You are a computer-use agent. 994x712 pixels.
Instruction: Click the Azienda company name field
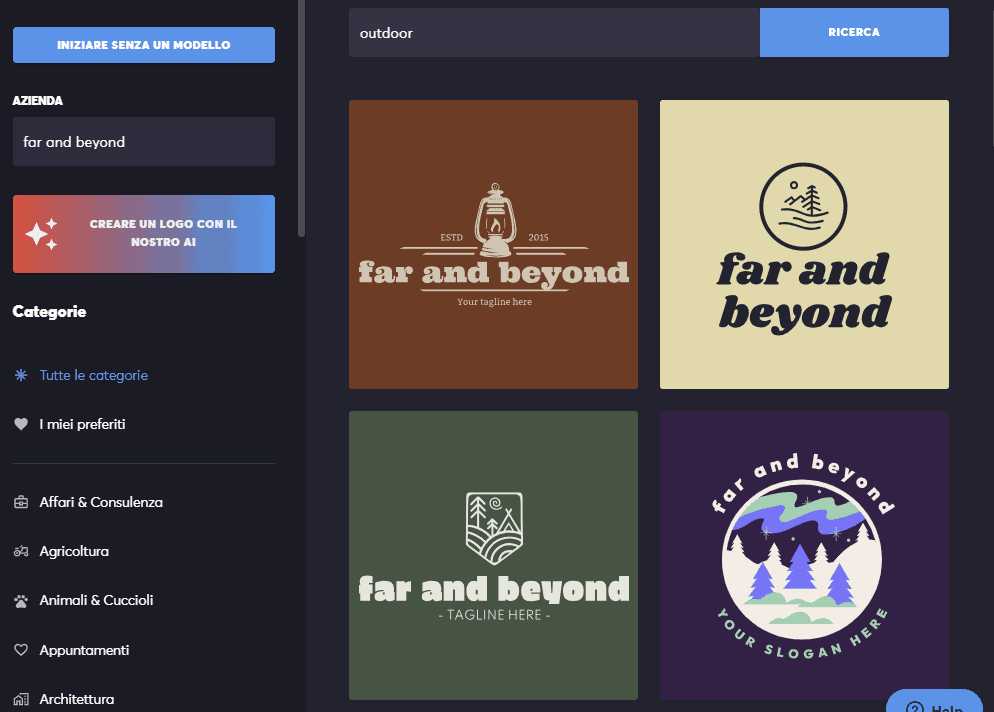[x=143, y=142]
